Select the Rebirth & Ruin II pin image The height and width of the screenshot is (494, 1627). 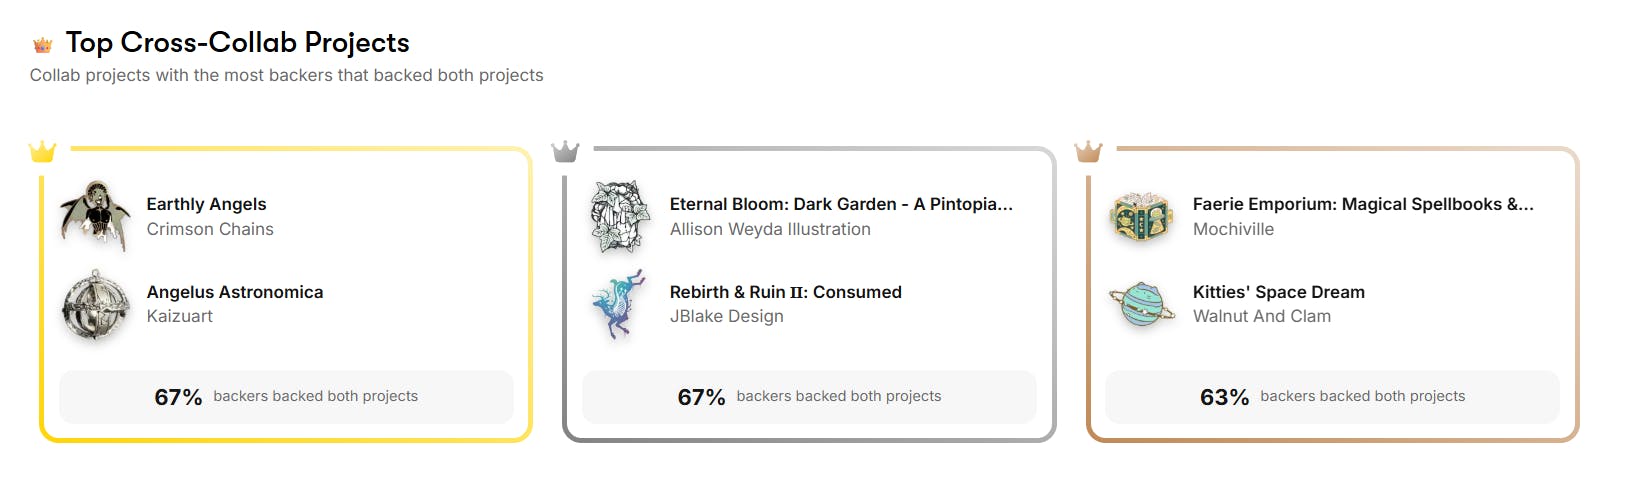pyautogui.click(x=619, y=305)
